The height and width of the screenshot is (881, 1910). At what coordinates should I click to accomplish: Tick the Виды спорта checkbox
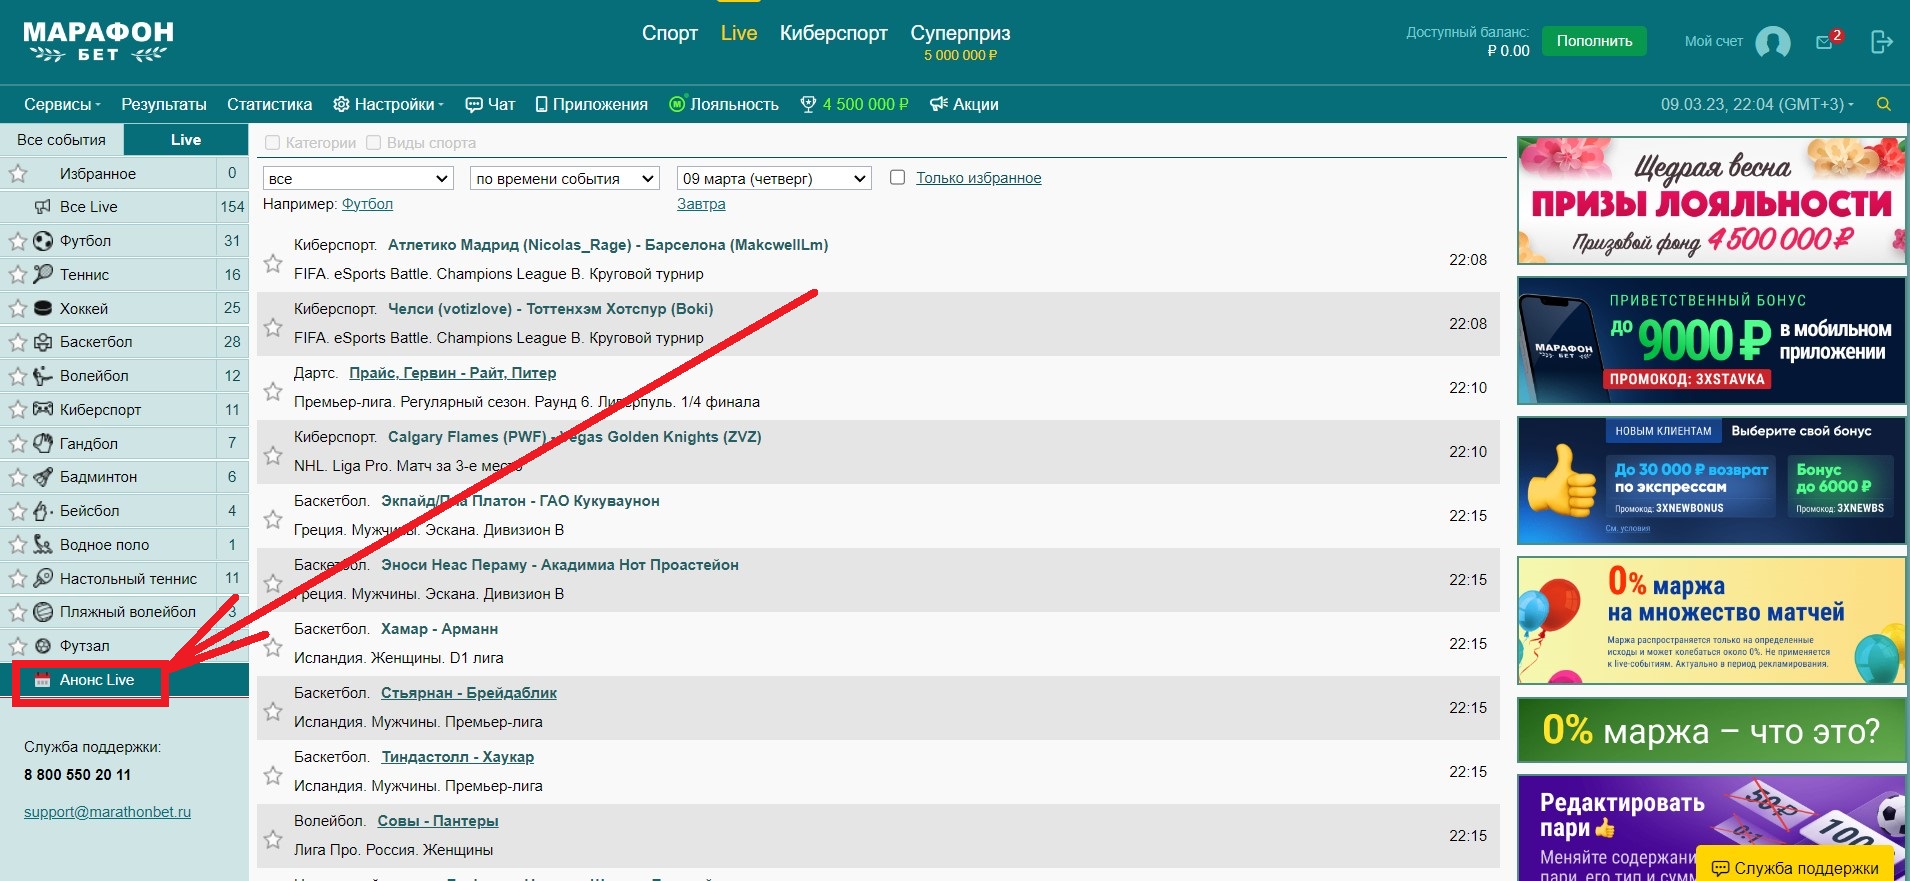tap(374, 143)
